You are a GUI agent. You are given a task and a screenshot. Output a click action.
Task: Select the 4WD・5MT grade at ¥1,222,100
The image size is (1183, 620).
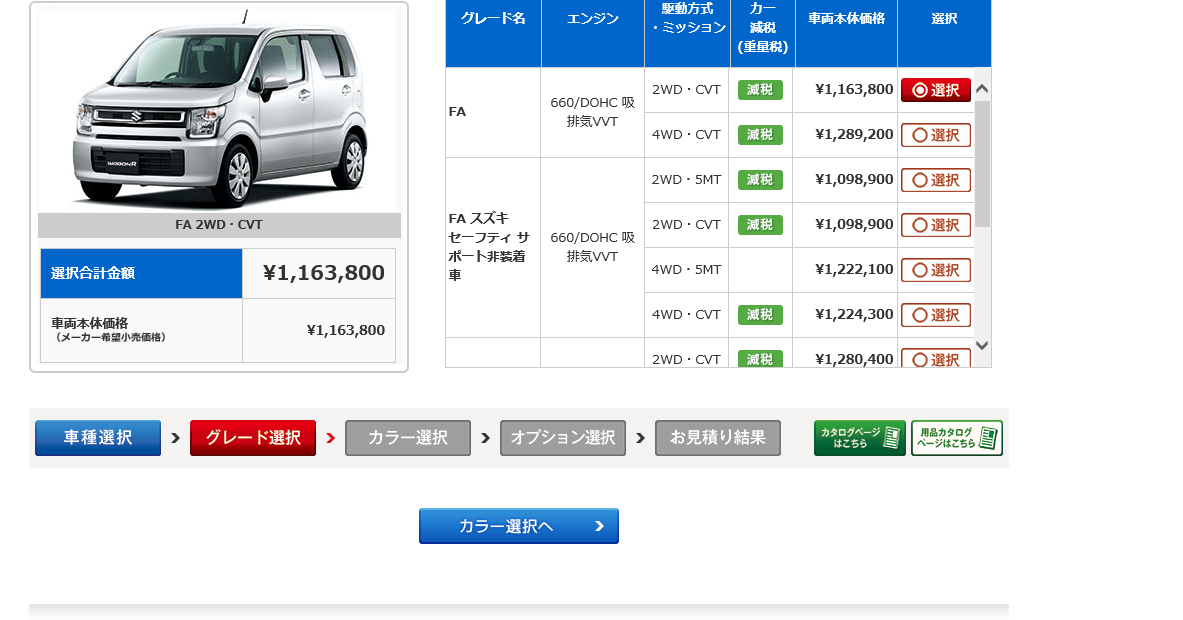936,270
